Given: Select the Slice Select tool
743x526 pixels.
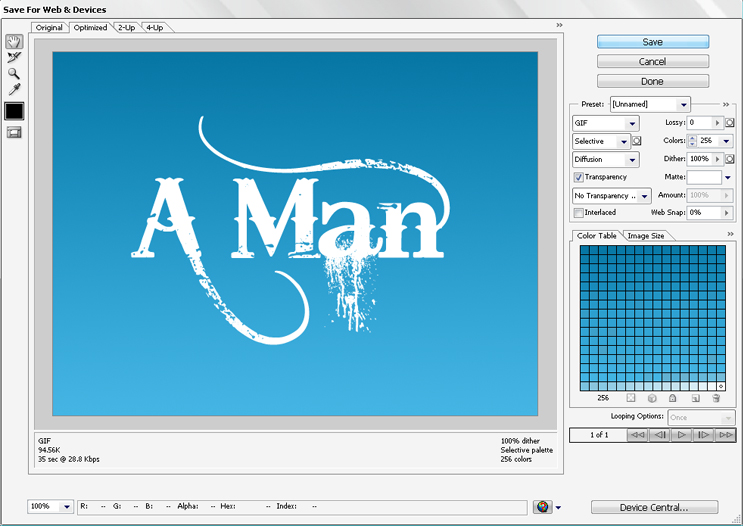Looking at the screenshot, I should pos(14,57).
